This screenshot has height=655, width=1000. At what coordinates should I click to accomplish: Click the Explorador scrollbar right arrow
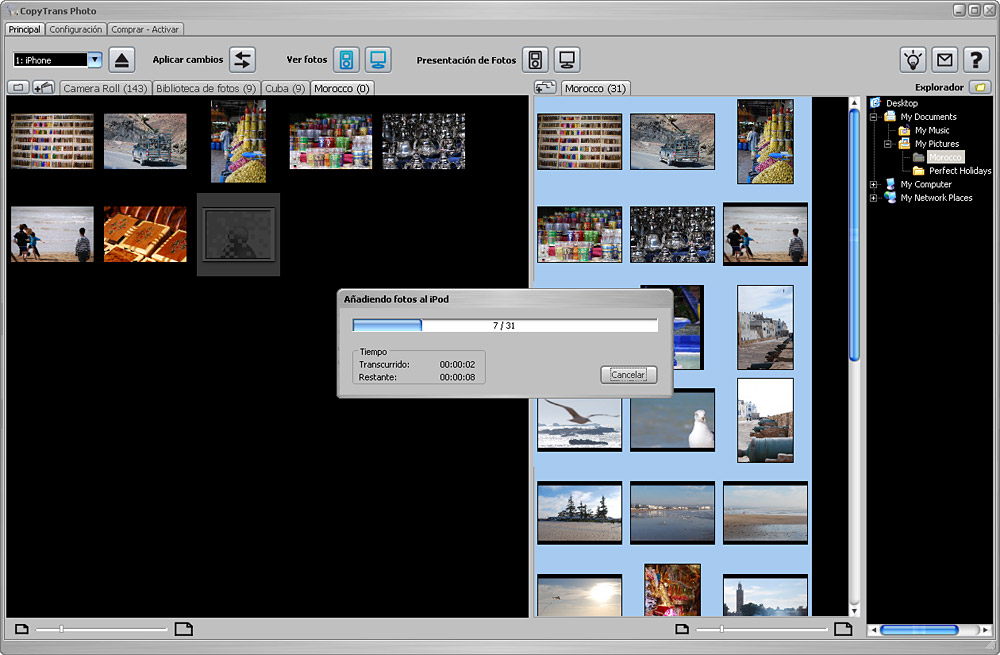(985, 629)
